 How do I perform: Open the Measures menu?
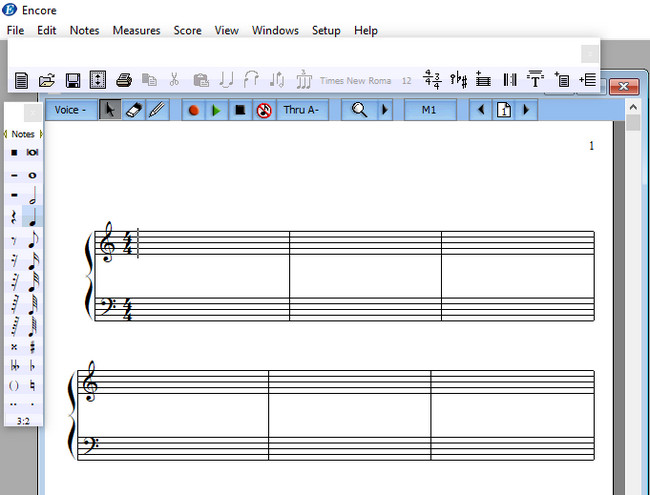pos(136,30)
